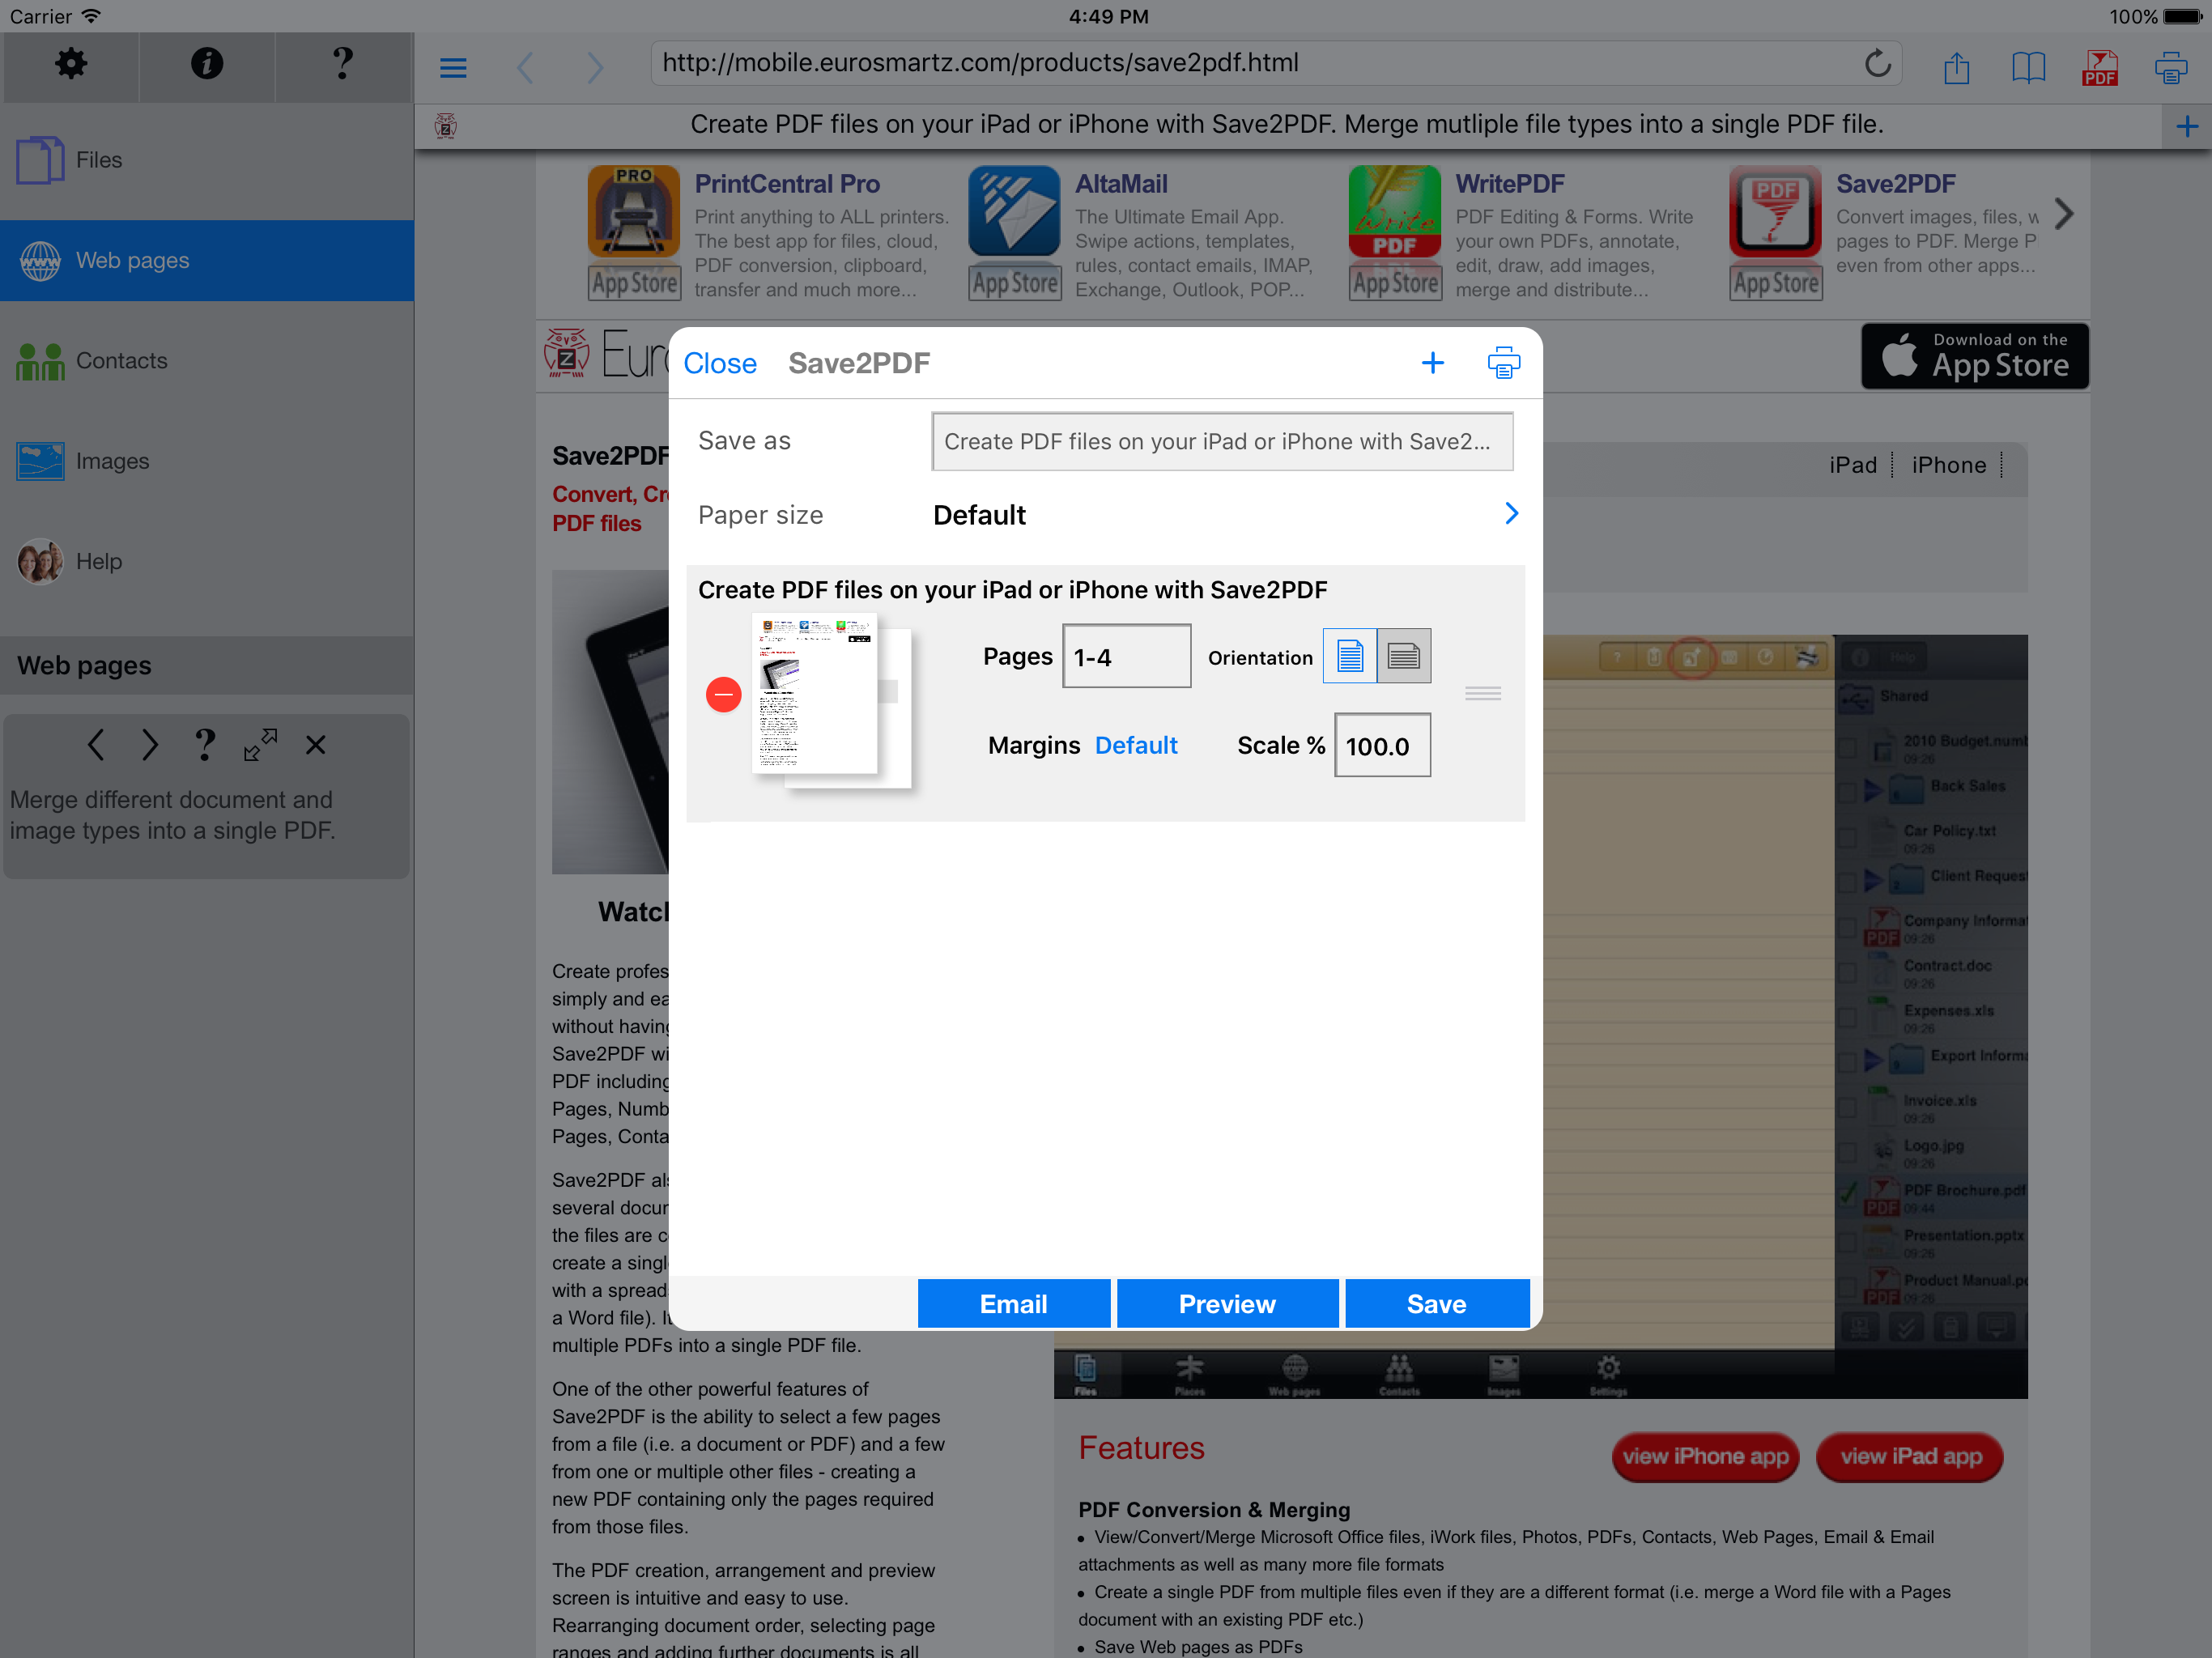2212x1658 pixels.
Task: Select Files in the sidebar
Action: [x=100, y=160]
